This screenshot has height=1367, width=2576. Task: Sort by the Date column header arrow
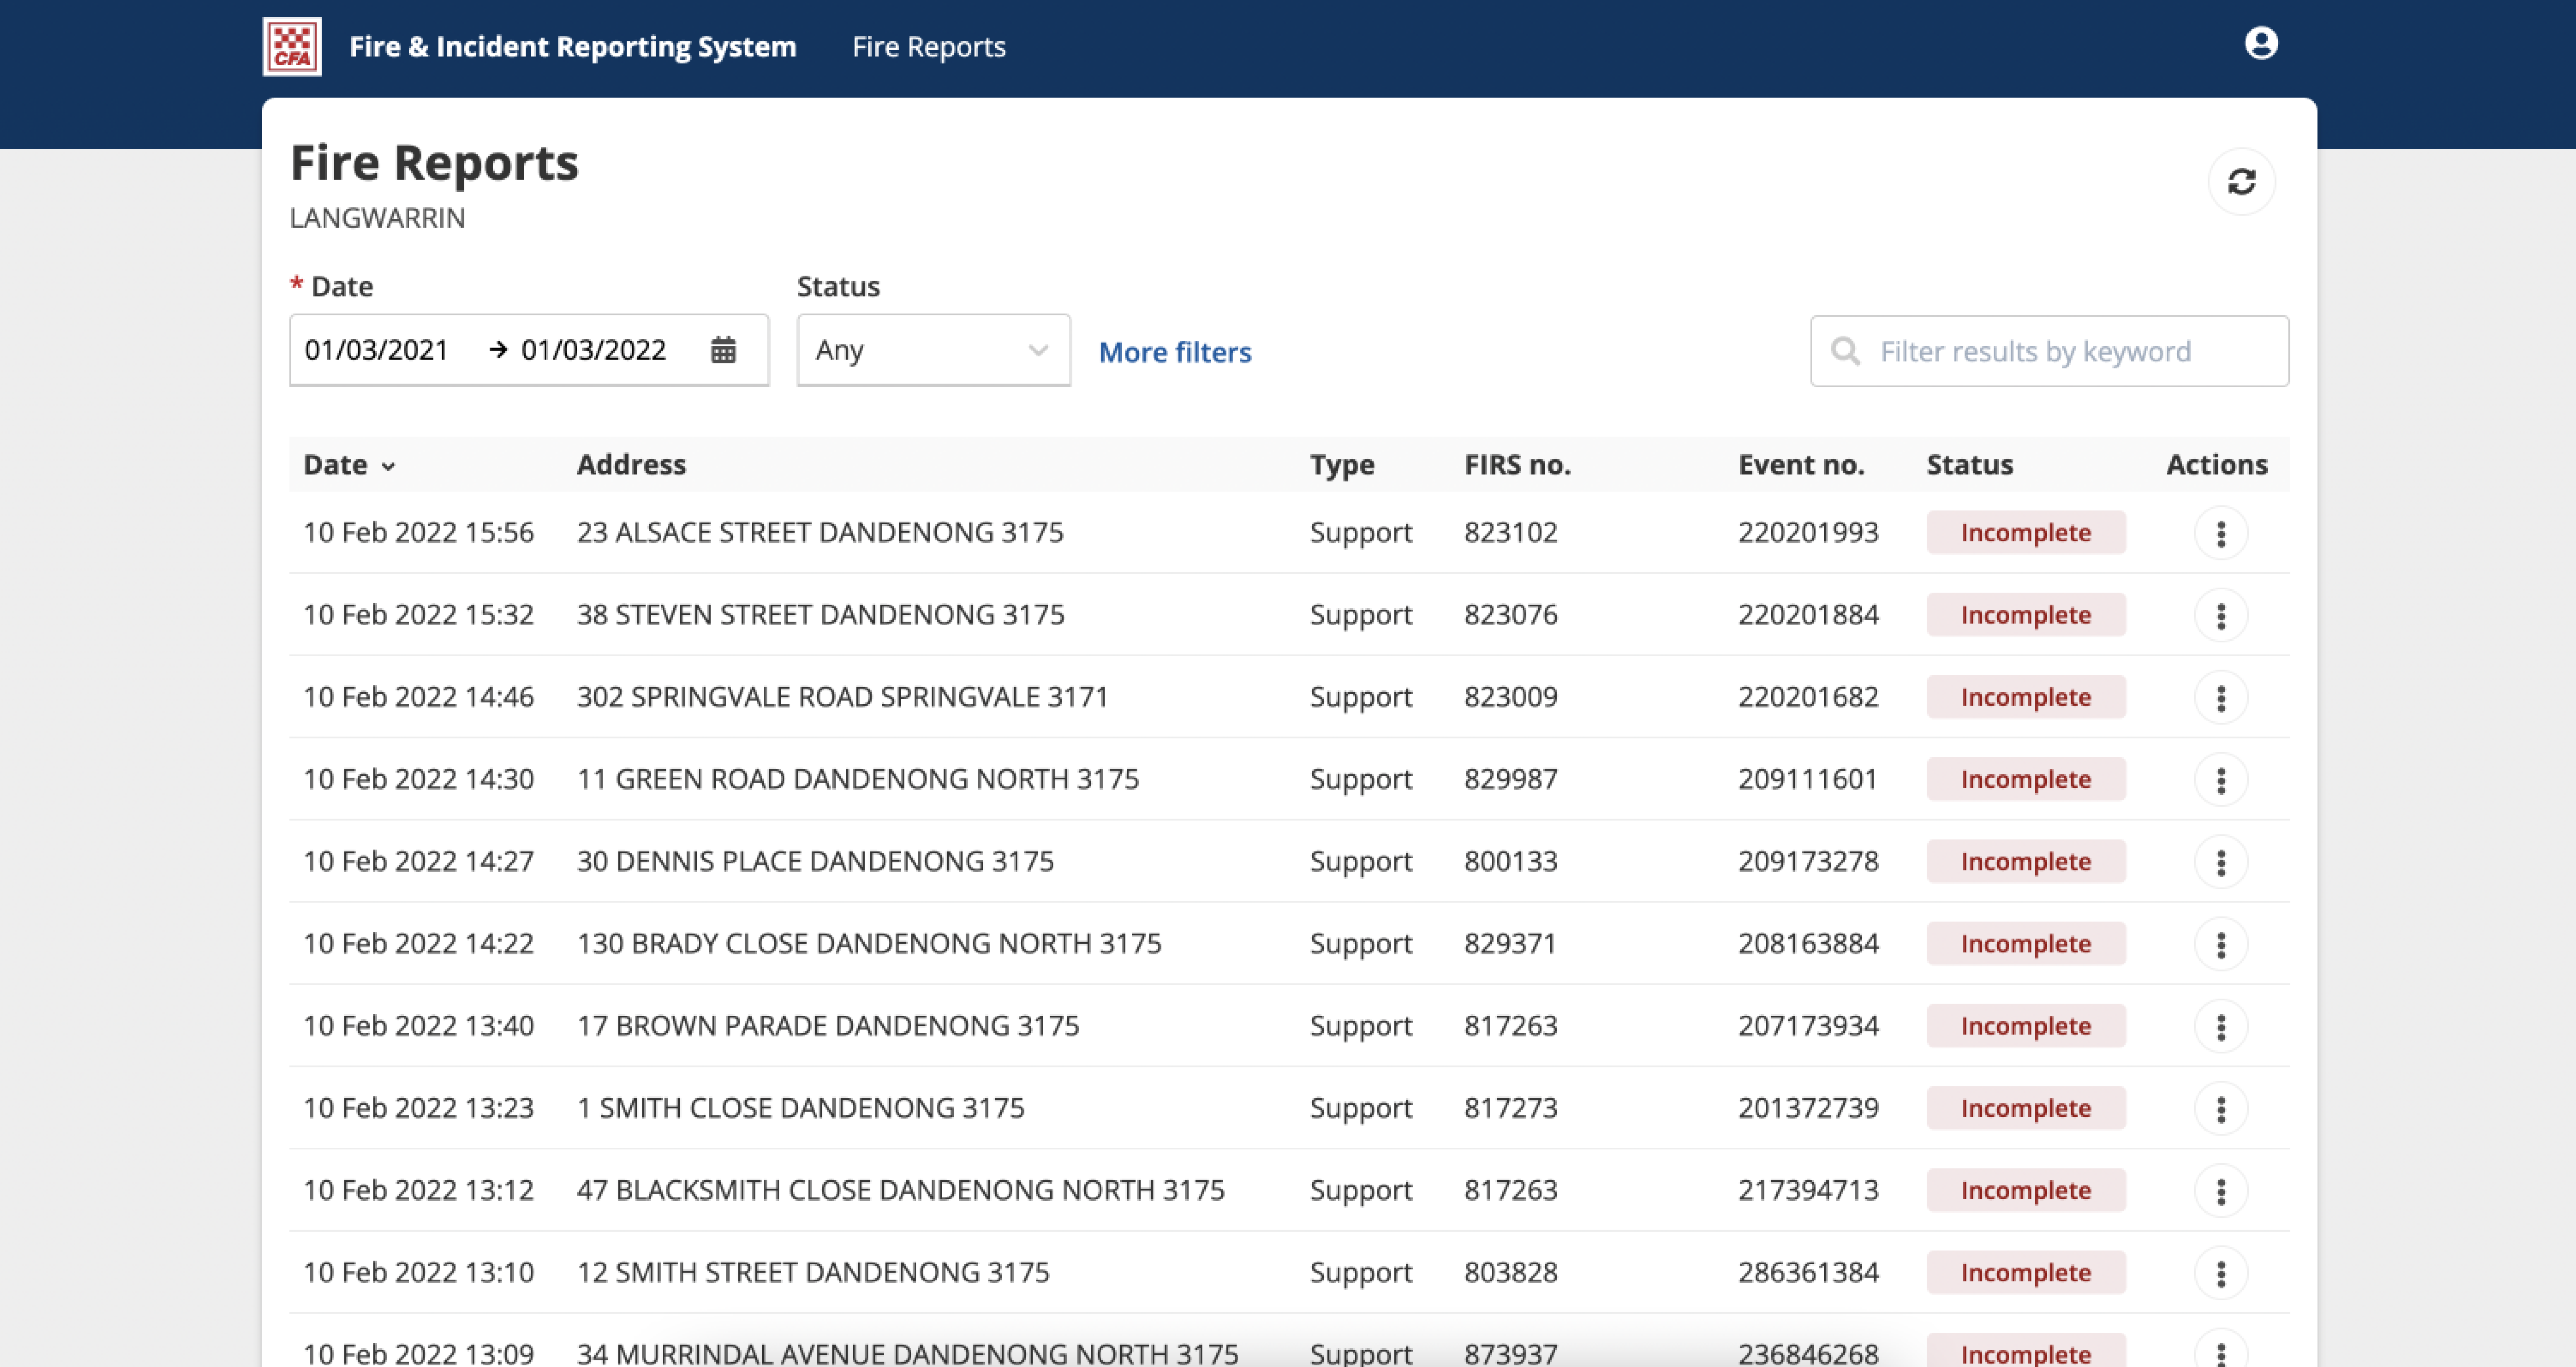[388, 466]
